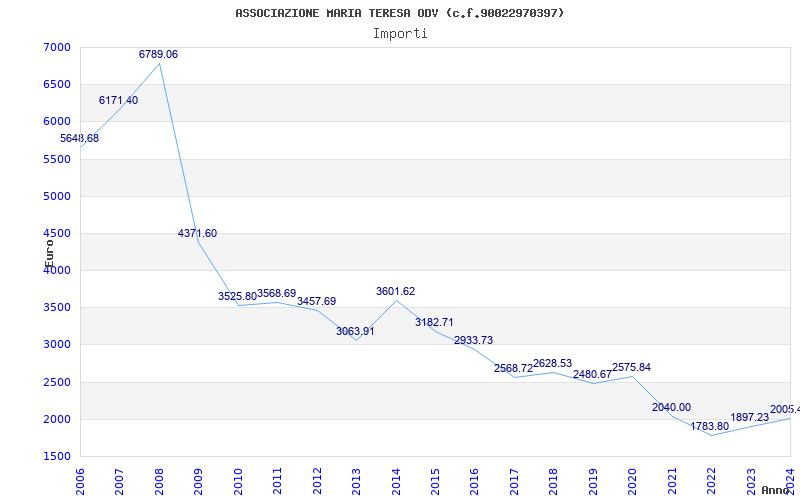
Task: Click the x-axis year 2021
Action: 672,481
